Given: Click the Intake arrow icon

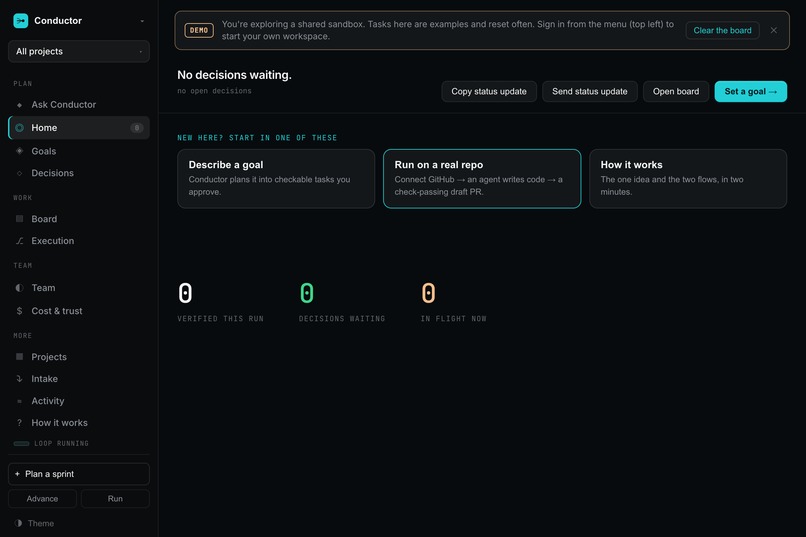Looking at the screenshot, I should (20, 379).
